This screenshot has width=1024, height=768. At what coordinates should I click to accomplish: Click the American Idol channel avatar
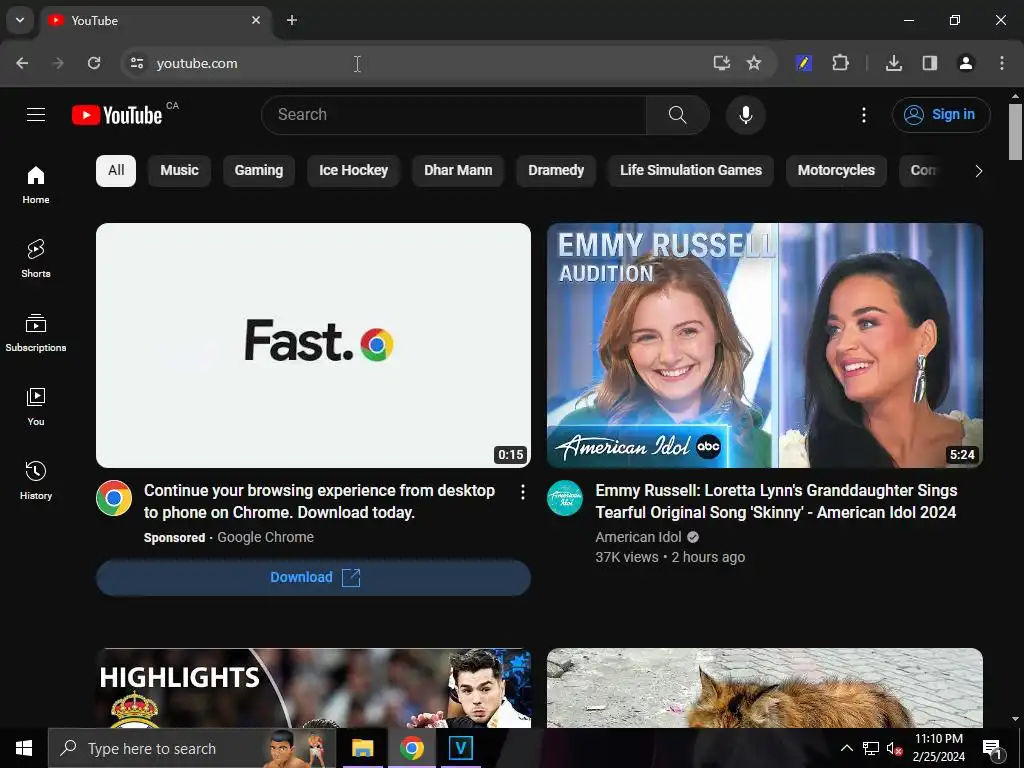pyautogui.click(x=565, y=498)
